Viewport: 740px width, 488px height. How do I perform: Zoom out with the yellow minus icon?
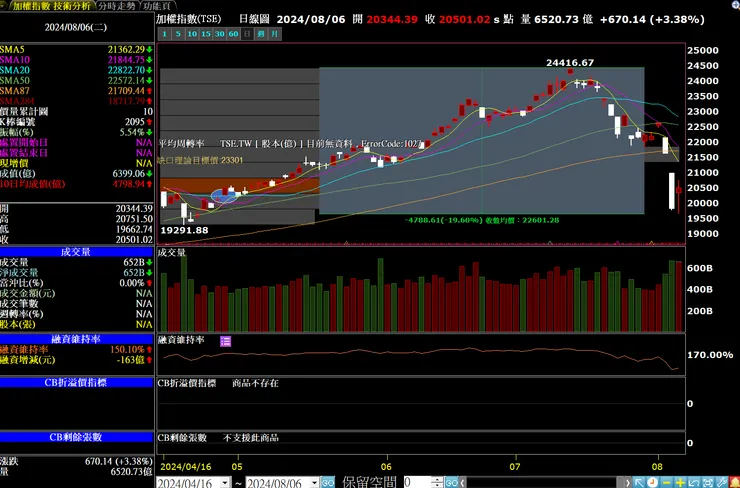click(666, 482)
